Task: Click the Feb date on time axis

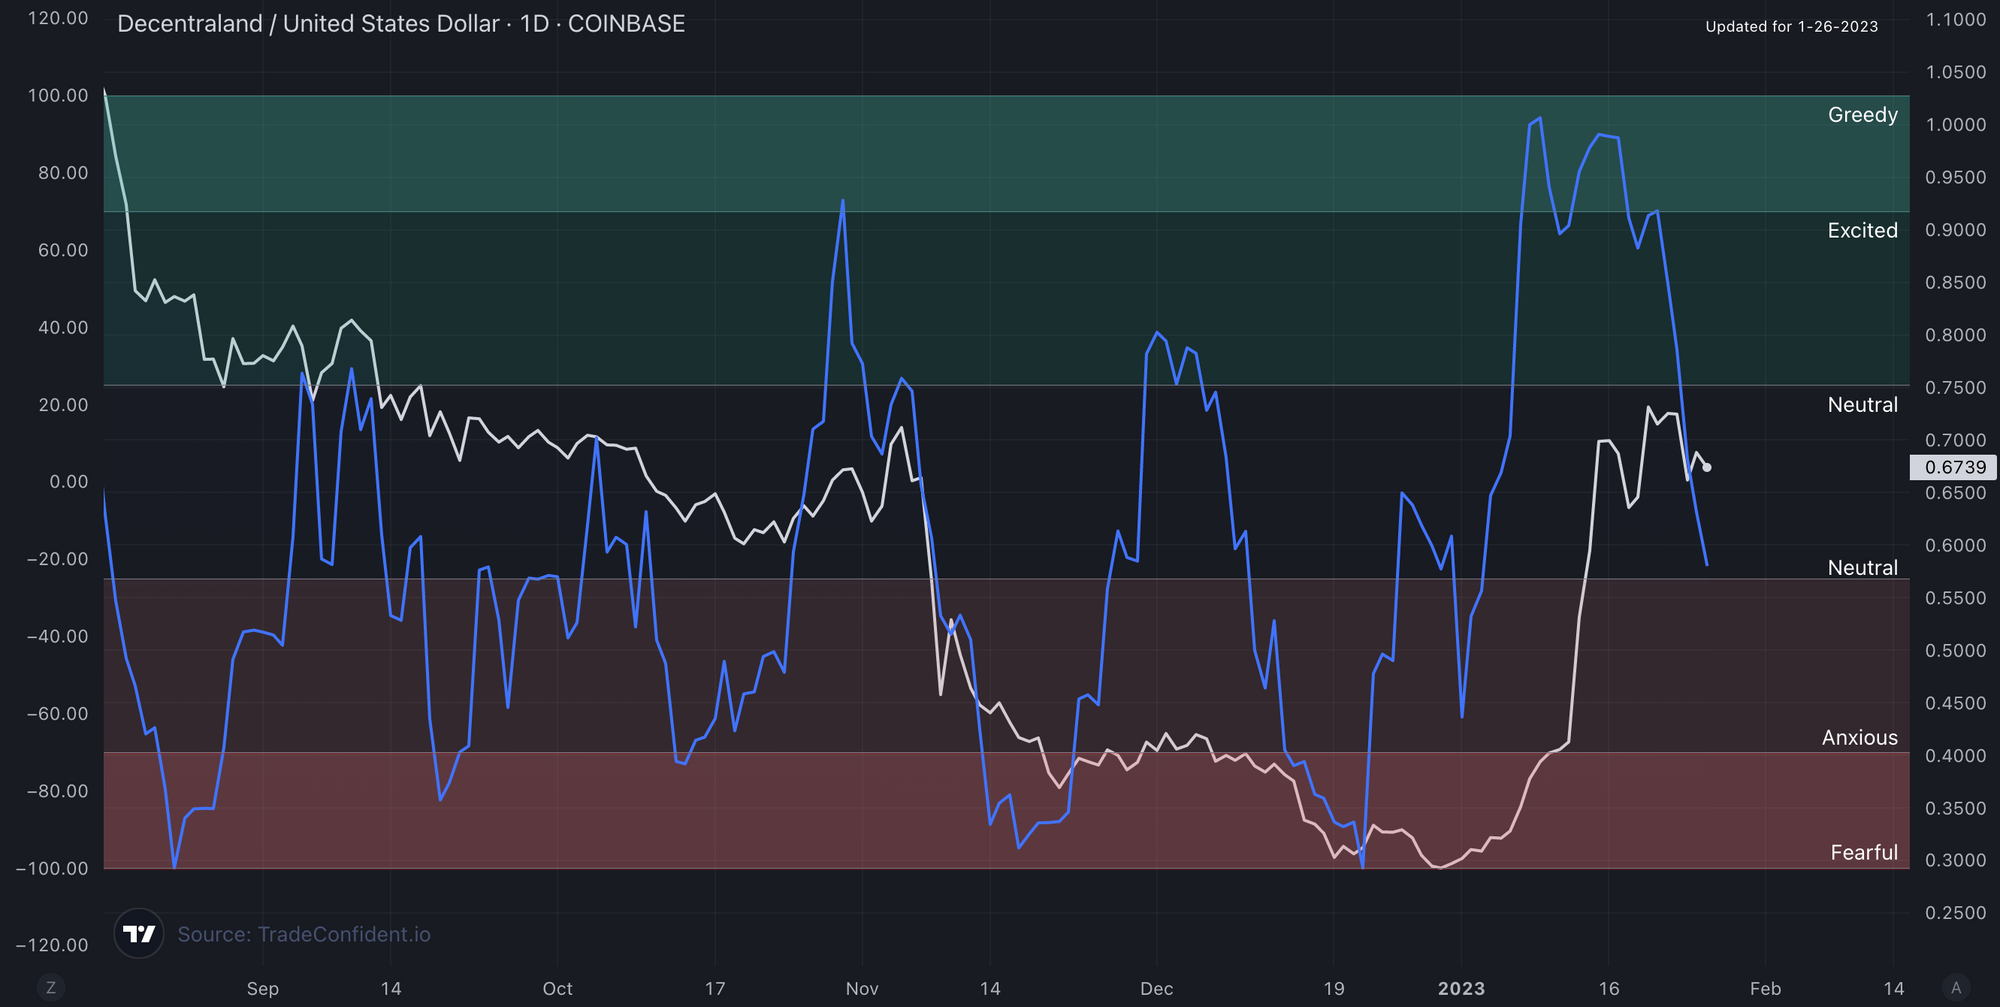Action: click(1766, 988)
